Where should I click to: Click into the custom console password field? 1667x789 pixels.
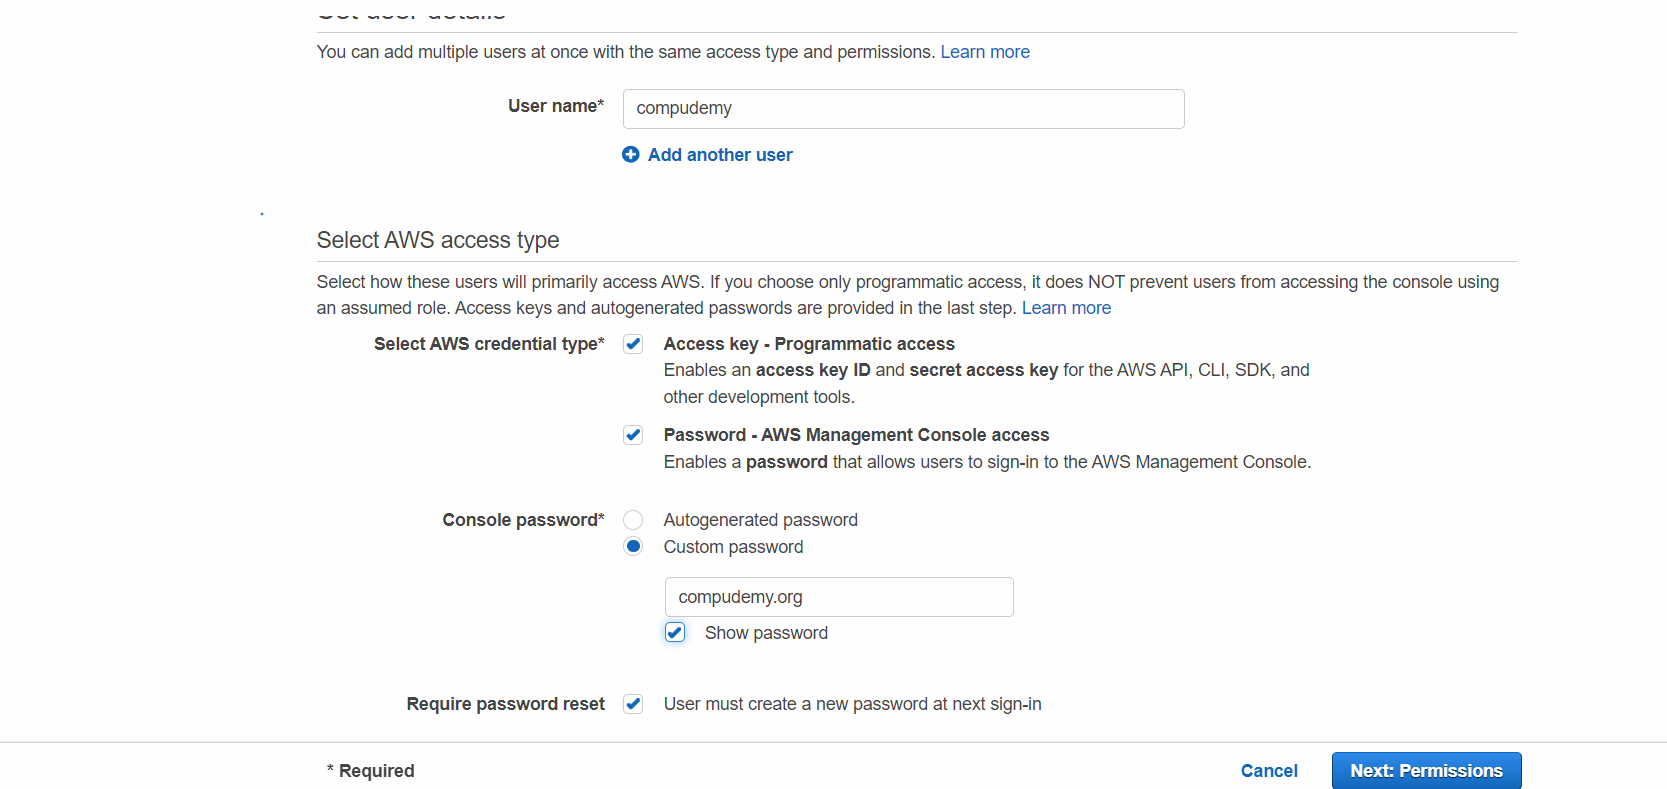838,597
